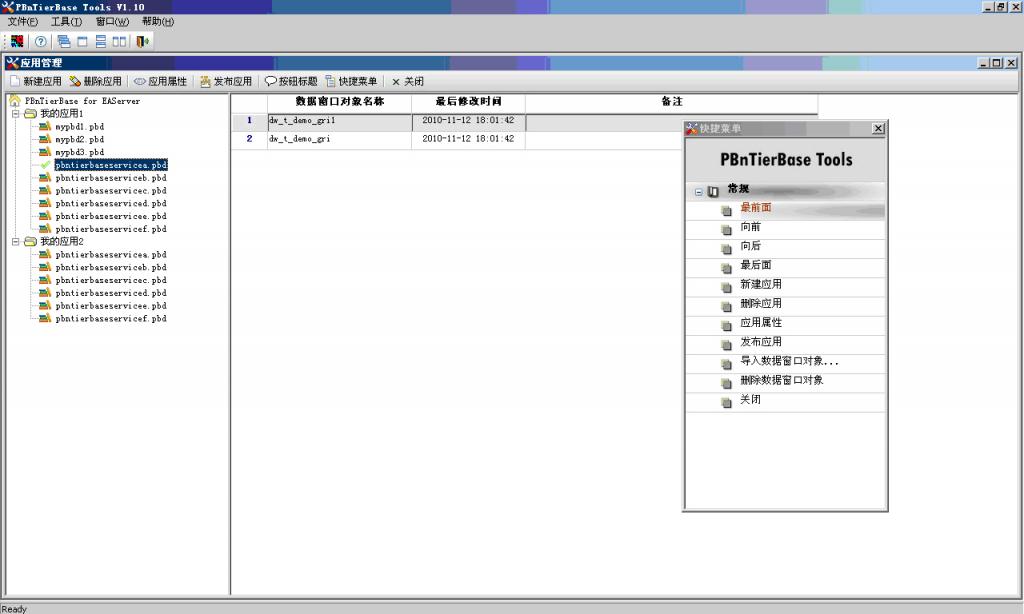
Task: Select pbntierbaseserviceb.pbd under 我的应用2
Action: coord(111,268)
